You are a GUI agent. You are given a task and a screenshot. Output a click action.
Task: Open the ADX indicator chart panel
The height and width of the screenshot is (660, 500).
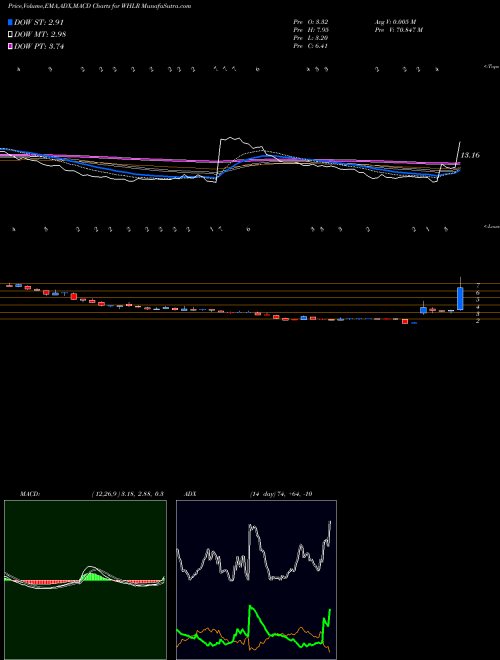(x=256, y=580)
